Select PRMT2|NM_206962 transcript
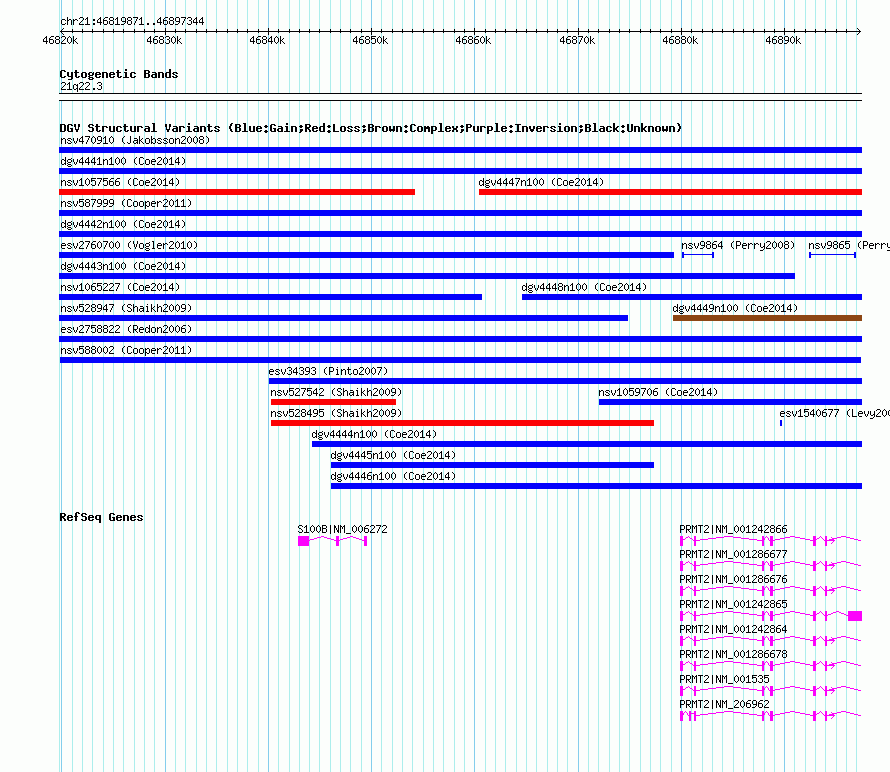Screen dimensions: 890x772 click(x=770, y=716)
